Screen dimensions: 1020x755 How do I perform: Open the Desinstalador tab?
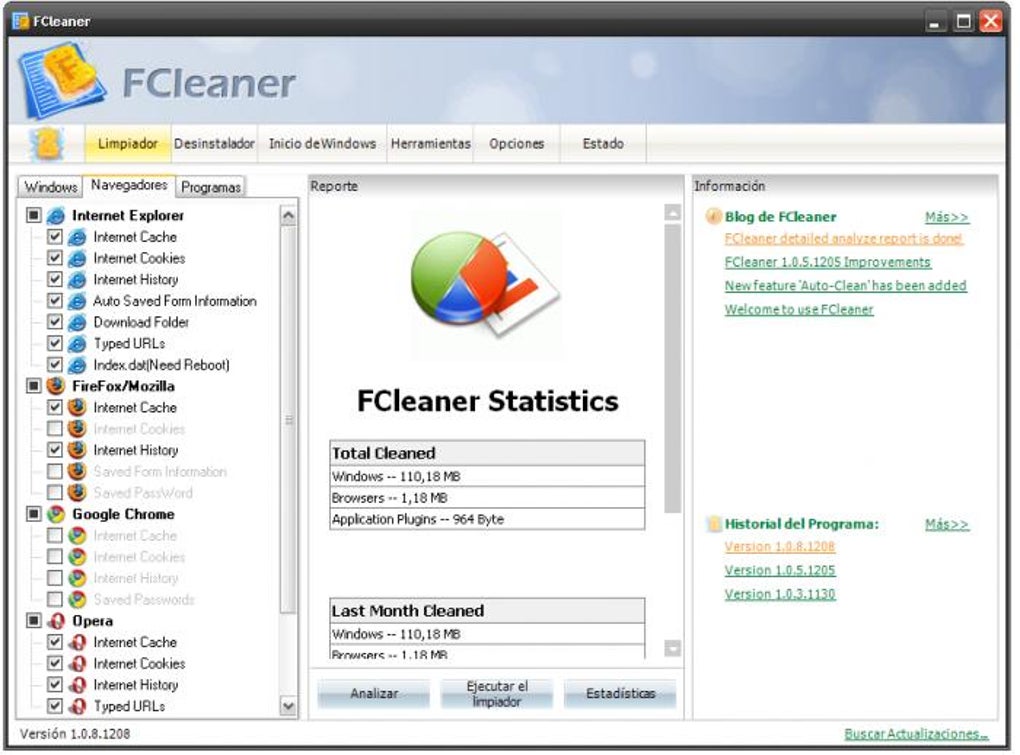[214, 144]
